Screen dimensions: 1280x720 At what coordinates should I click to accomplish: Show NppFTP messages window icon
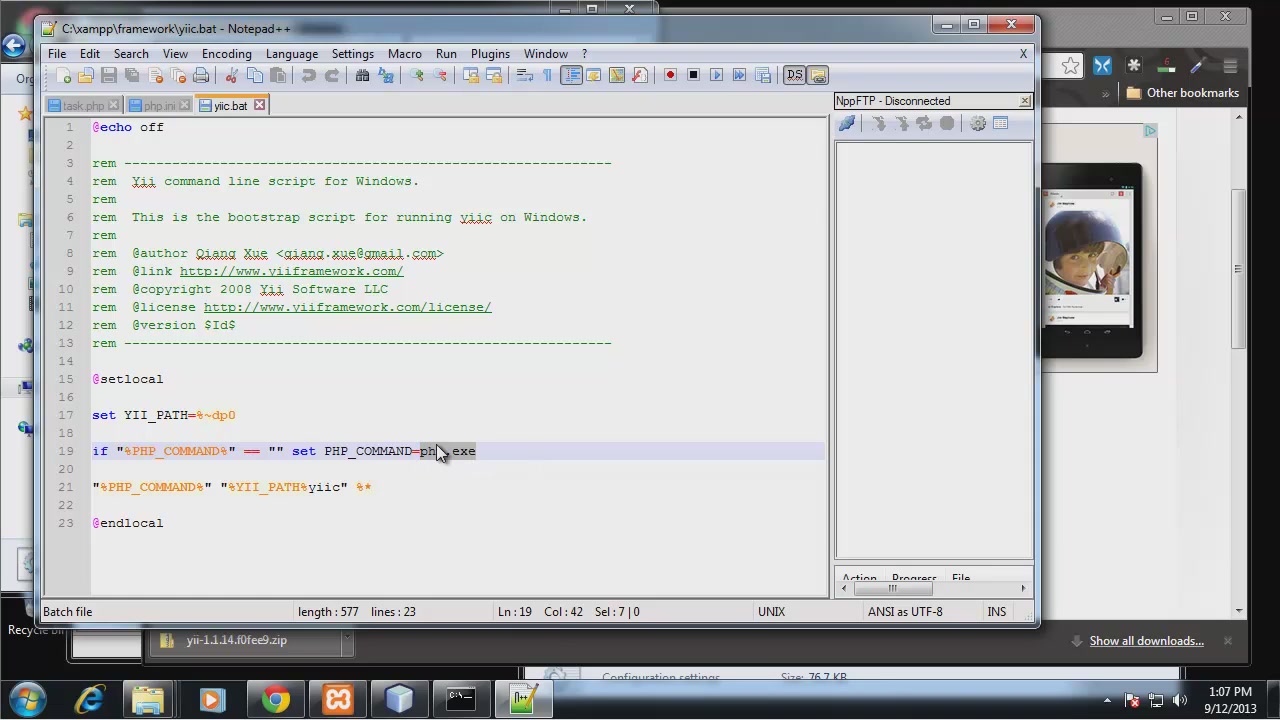pyautogui.click(x=1001, y=124)
